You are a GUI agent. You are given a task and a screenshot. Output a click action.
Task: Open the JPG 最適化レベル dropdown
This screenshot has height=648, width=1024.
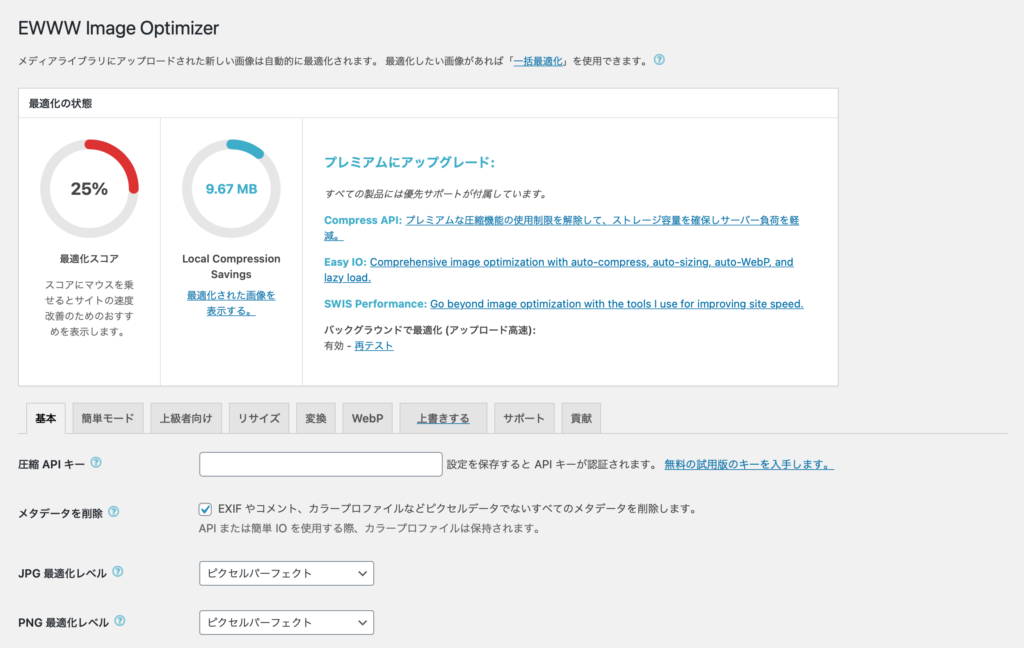point(286,574)
